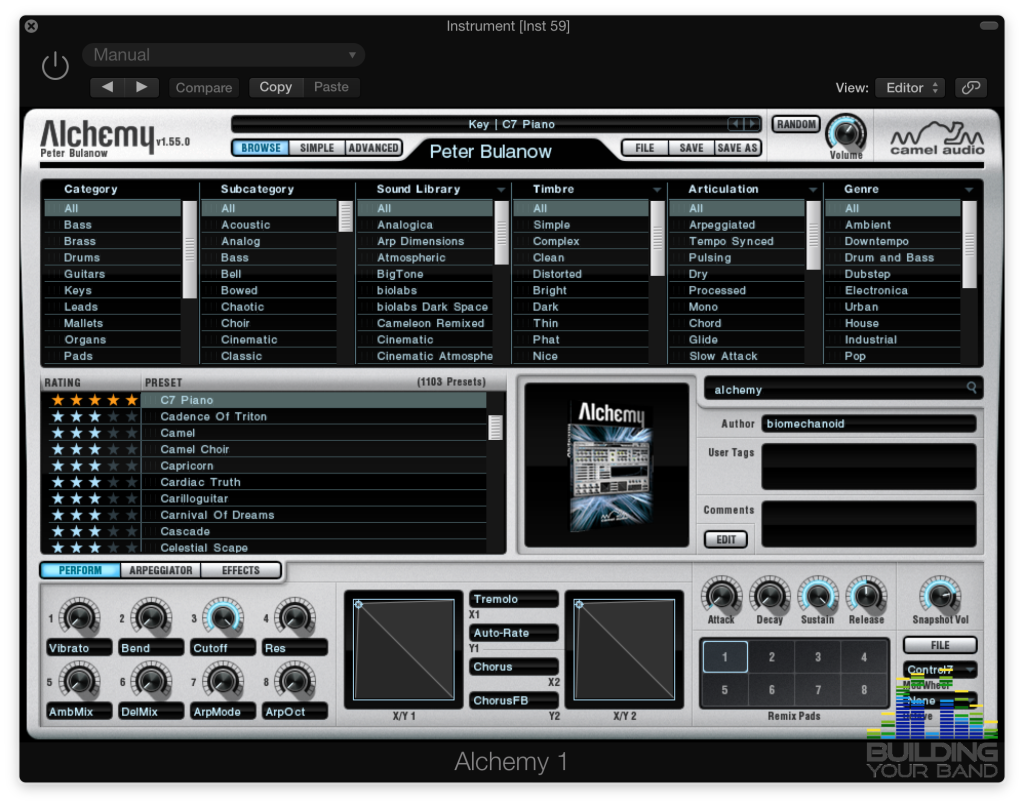The image size is (1024, 806).
Task: Select Distorted in the Timbre list
Action: (x=581, y=274)
